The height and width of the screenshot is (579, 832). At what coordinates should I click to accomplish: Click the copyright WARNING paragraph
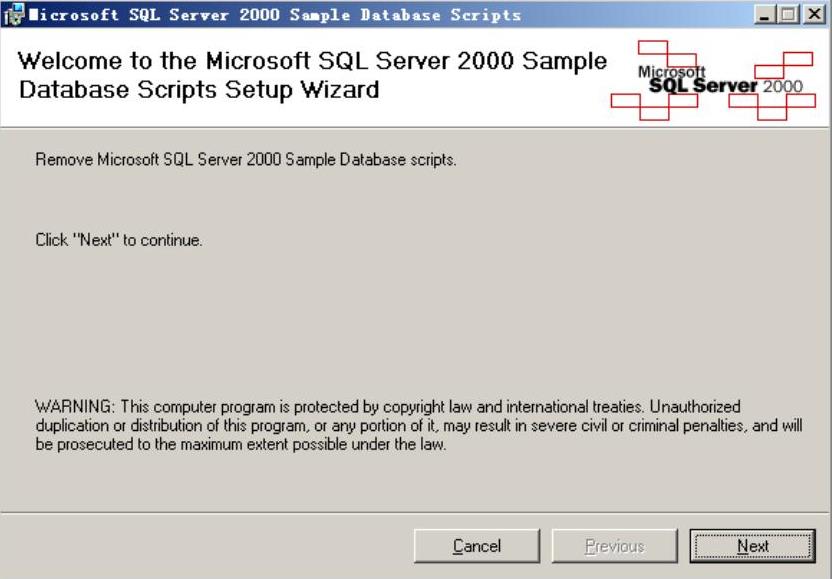click(x=418, y=426)
